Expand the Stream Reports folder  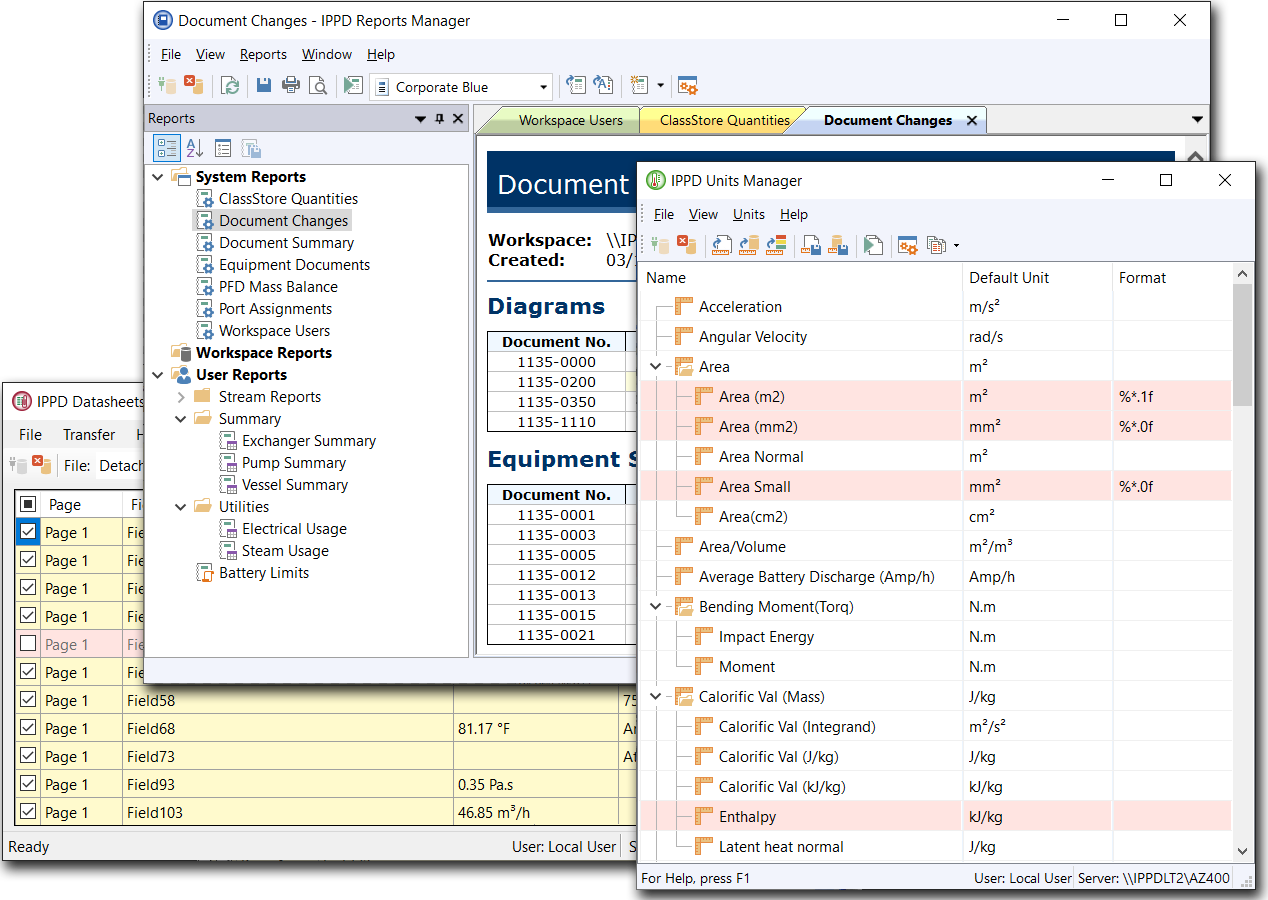[181, 397]
